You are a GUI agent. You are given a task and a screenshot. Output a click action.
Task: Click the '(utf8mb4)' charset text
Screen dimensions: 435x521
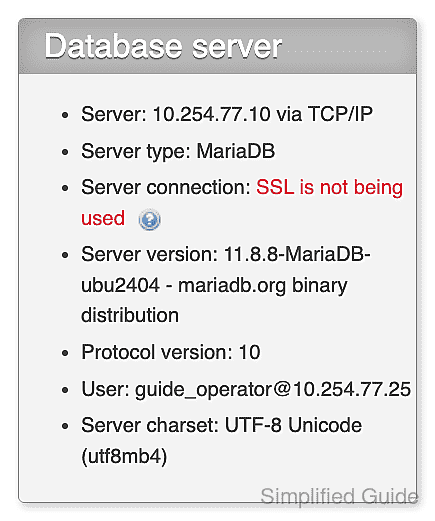pos(124,456)
